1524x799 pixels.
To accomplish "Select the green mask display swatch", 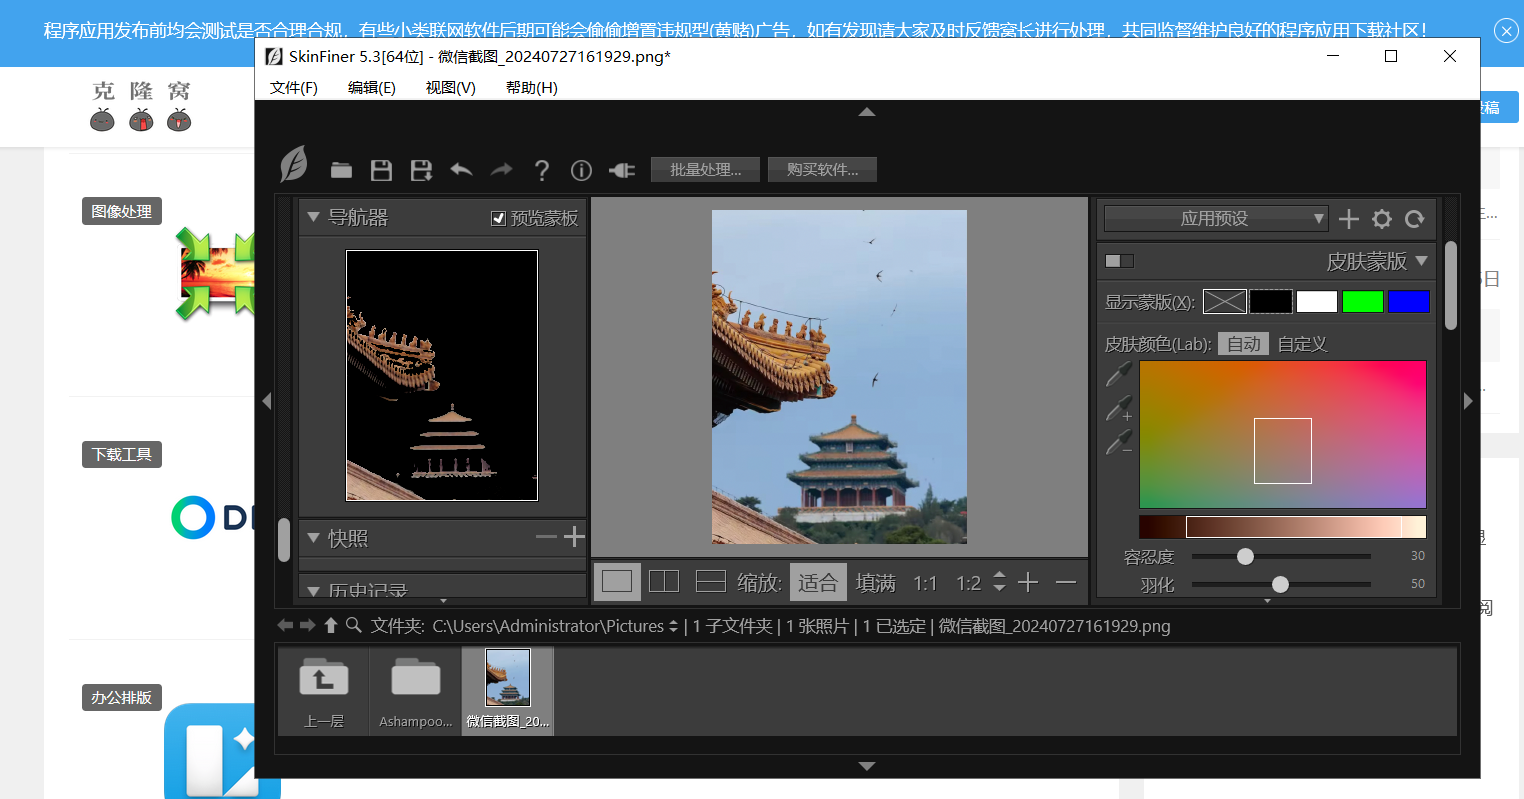I will 1363,301.
